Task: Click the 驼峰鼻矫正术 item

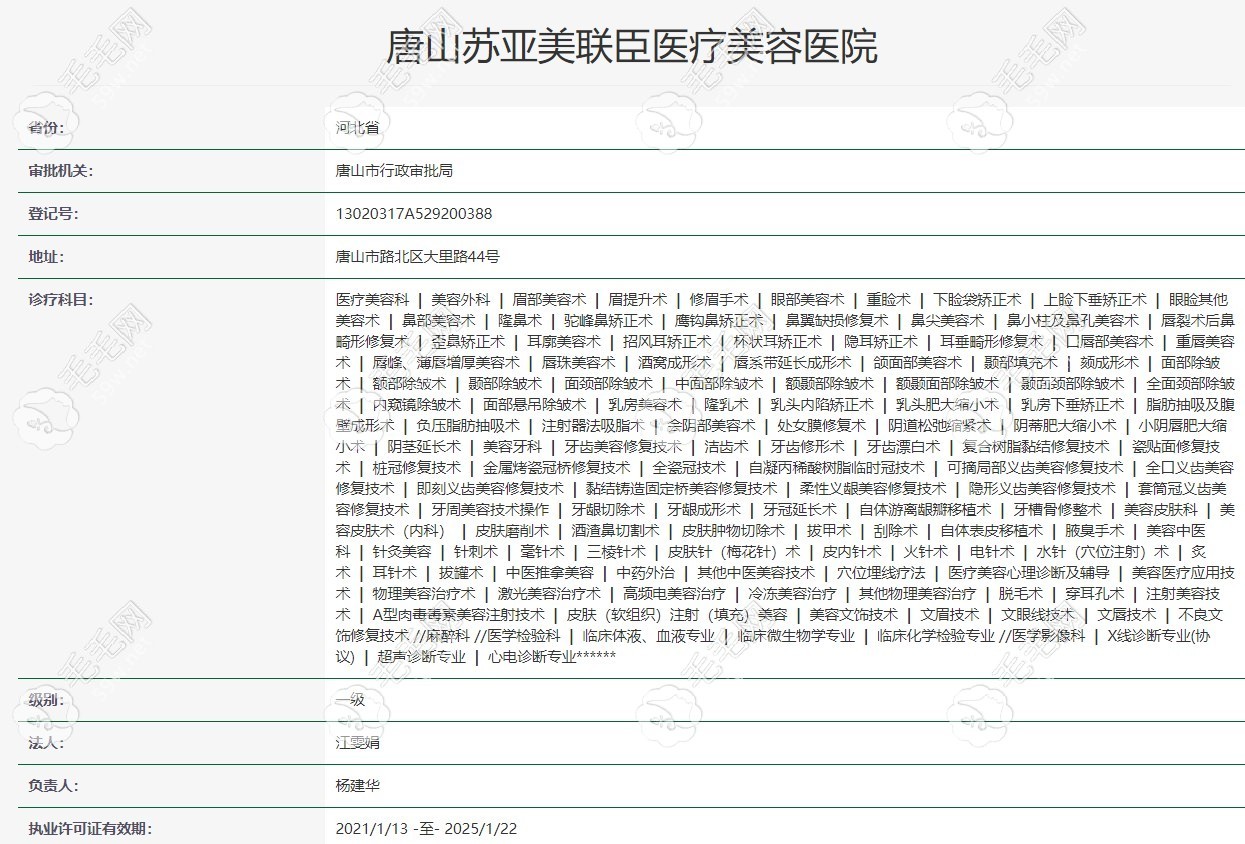Action: pyautogui.click(x=608, y=321)
